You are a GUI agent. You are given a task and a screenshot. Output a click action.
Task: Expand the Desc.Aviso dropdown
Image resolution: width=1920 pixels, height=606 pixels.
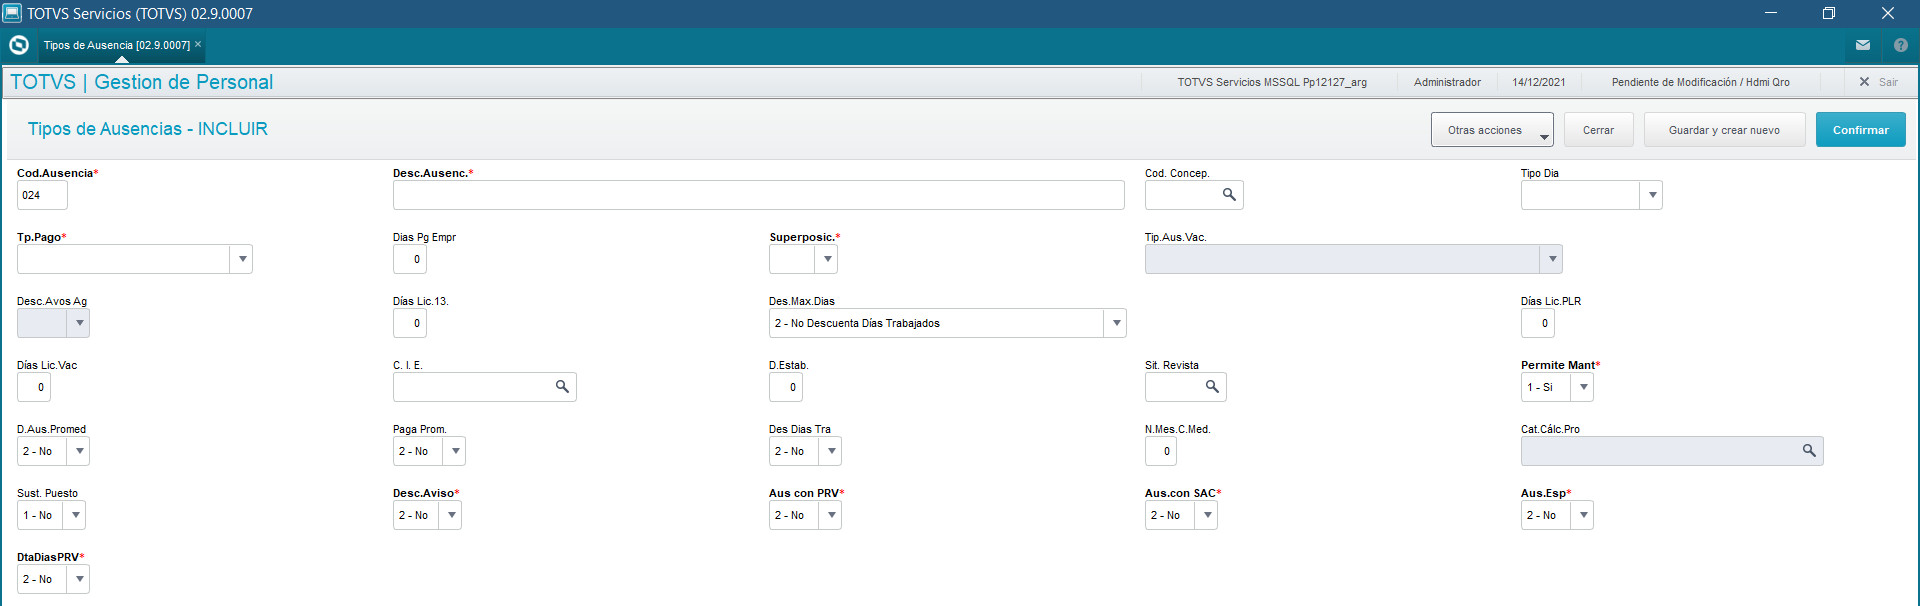451,515
